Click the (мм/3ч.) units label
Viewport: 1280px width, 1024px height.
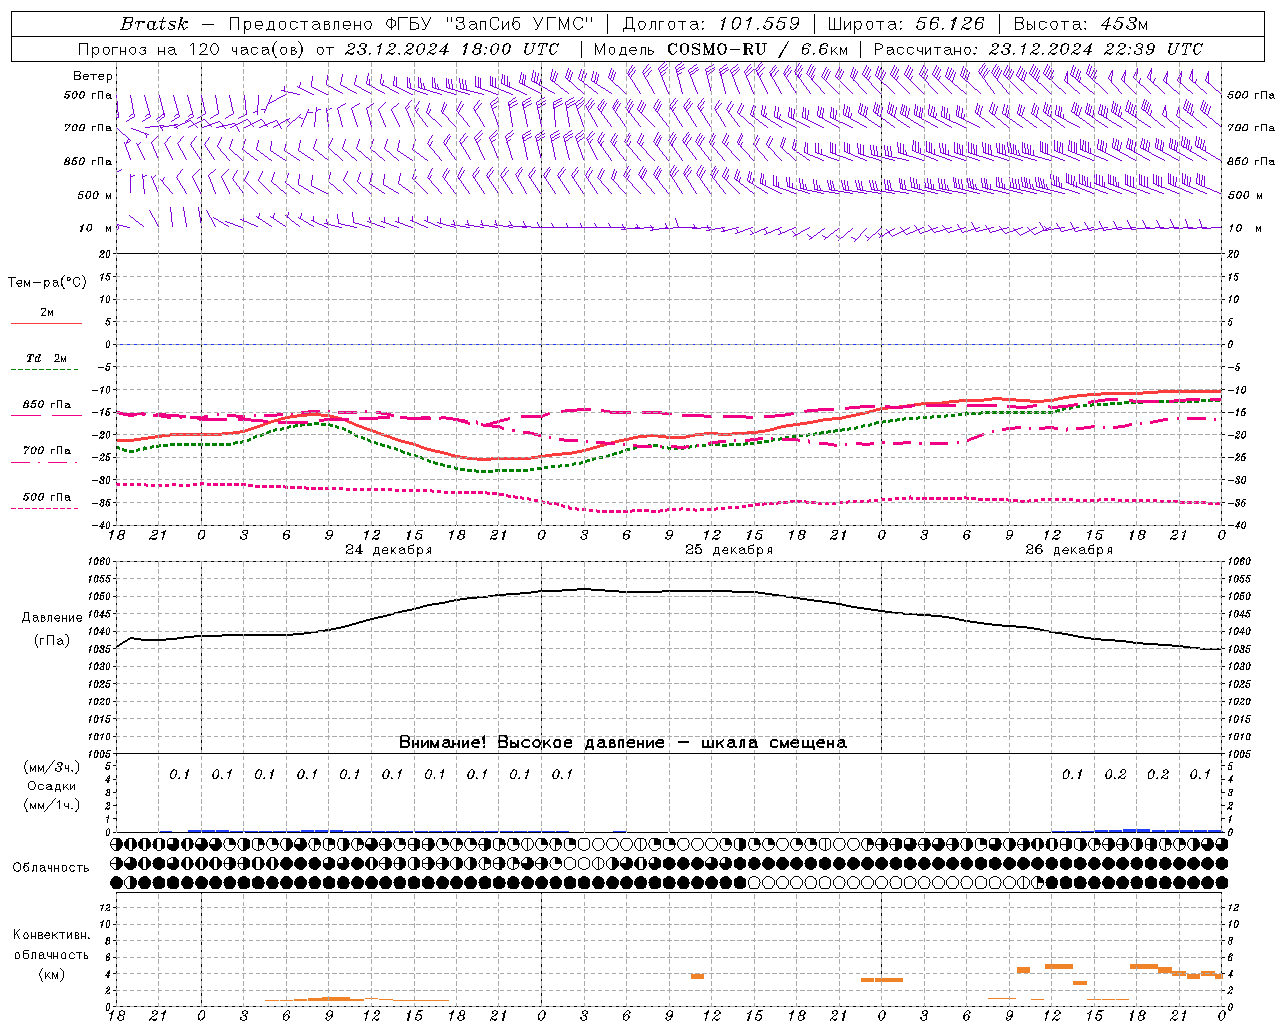[52, 767]
